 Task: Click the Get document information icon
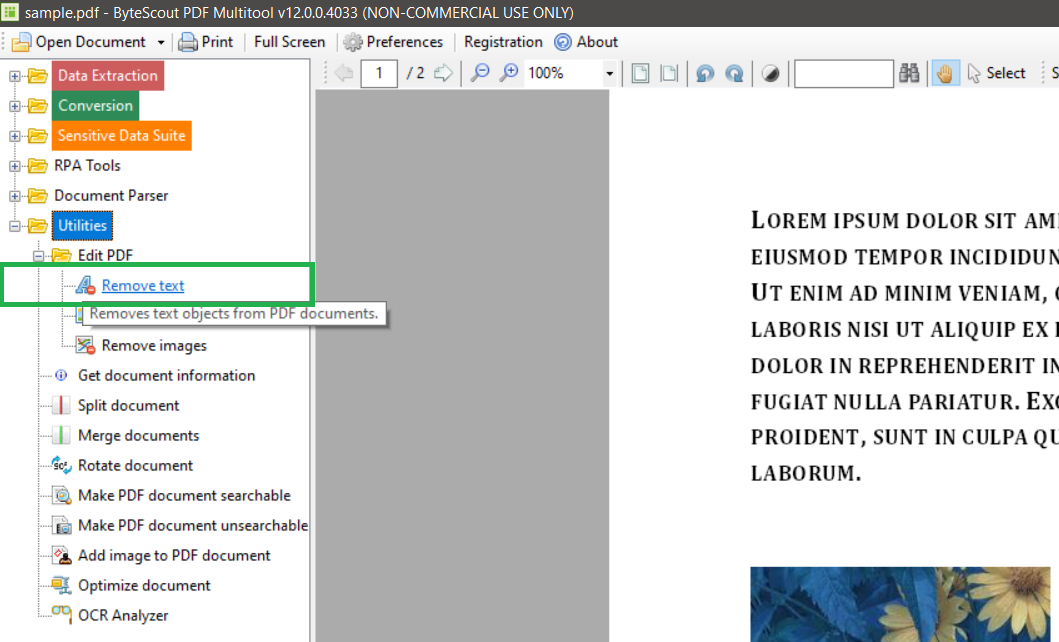(61, 375)
